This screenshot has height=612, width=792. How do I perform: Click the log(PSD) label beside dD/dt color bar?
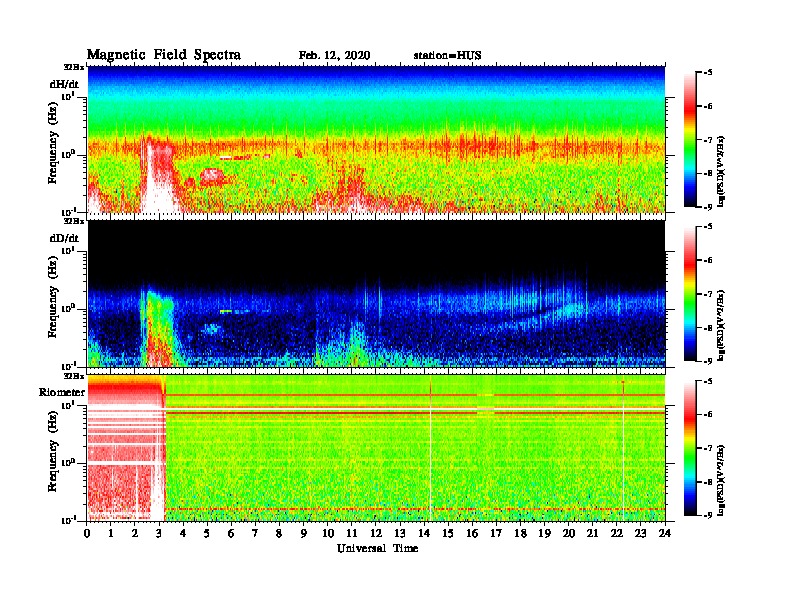(x=721, y=326)
